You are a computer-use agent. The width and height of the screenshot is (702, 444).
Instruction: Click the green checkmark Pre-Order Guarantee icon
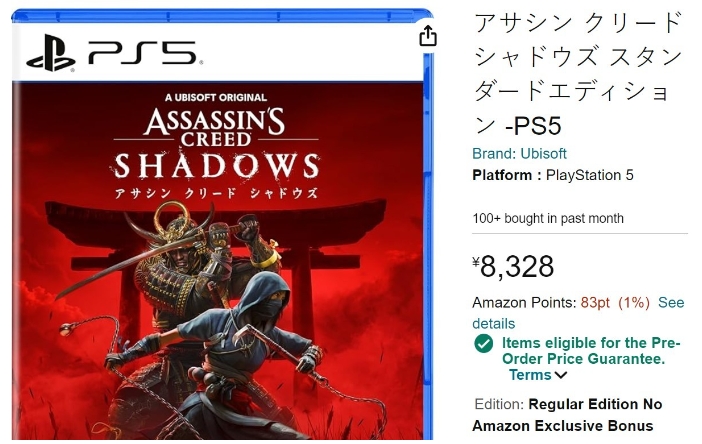tap(484, 344)
